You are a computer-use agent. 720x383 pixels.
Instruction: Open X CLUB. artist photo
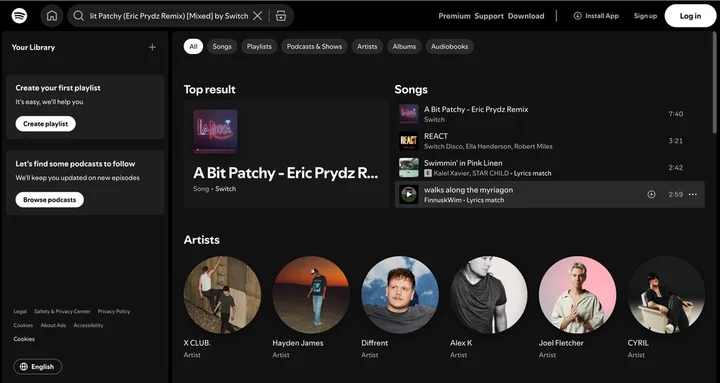(222, 295)
